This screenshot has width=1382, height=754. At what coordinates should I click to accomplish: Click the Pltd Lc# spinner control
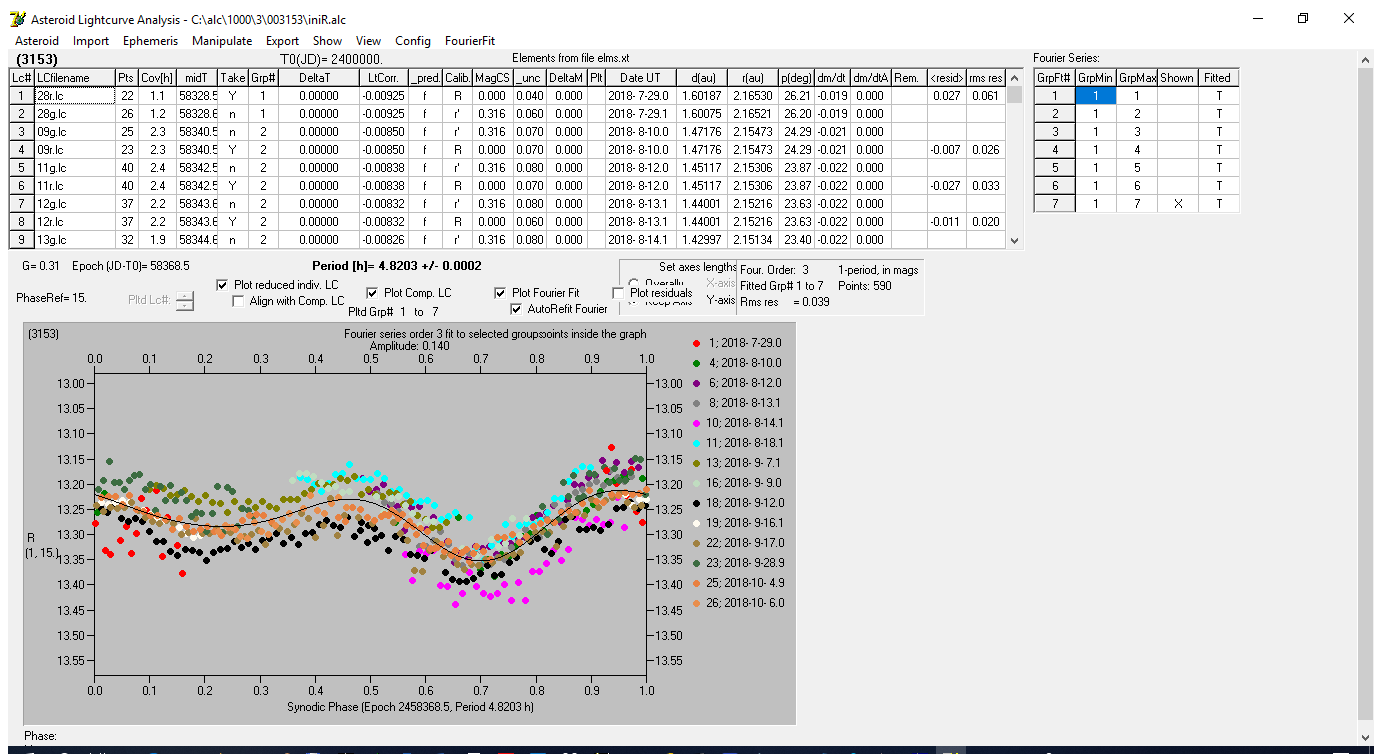click(x=185, y=300)
